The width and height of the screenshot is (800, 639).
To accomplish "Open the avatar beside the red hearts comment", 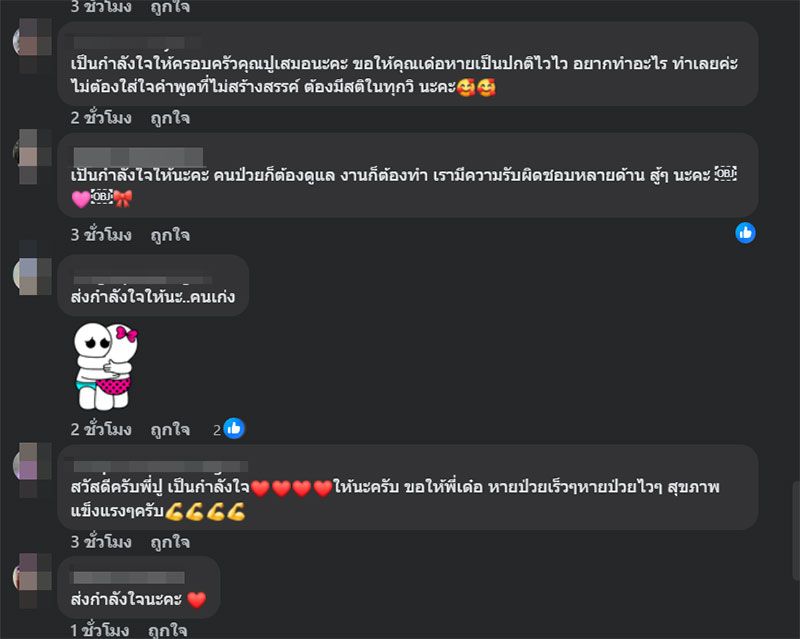I will 32,467.
